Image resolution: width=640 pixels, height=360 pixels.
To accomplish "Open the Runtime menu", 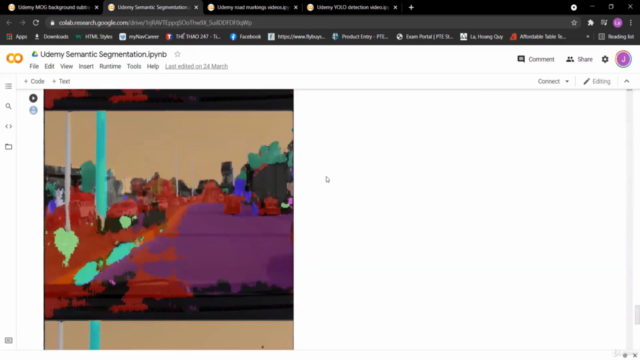I will click(x=110, y=66).
